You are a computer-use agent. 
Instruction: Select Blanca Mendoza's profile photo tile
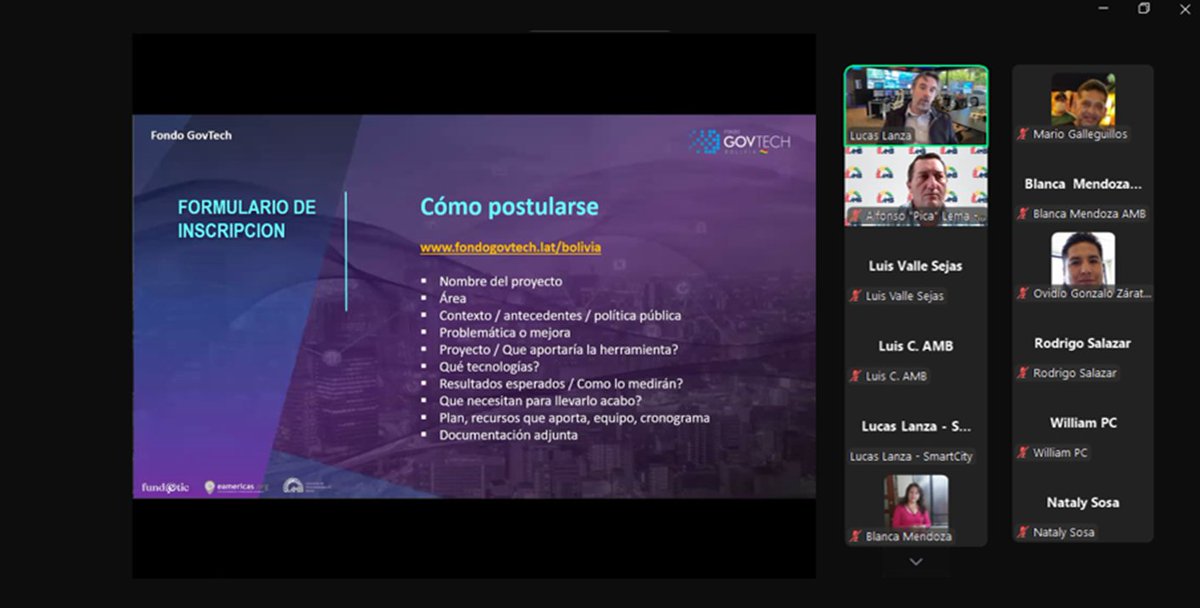(916, 501)
